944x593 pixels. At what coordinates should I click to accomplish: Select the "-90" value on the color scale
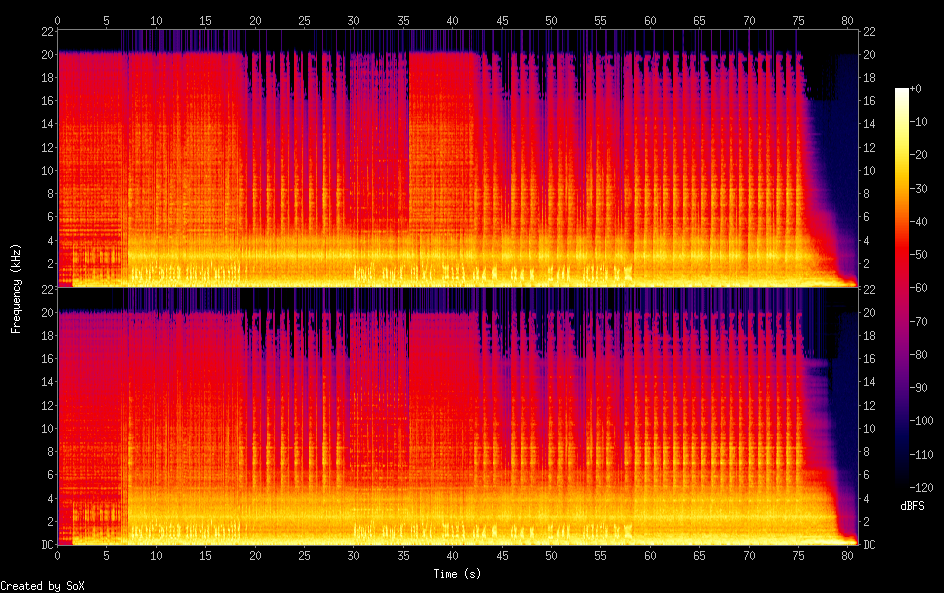point(919,388)
